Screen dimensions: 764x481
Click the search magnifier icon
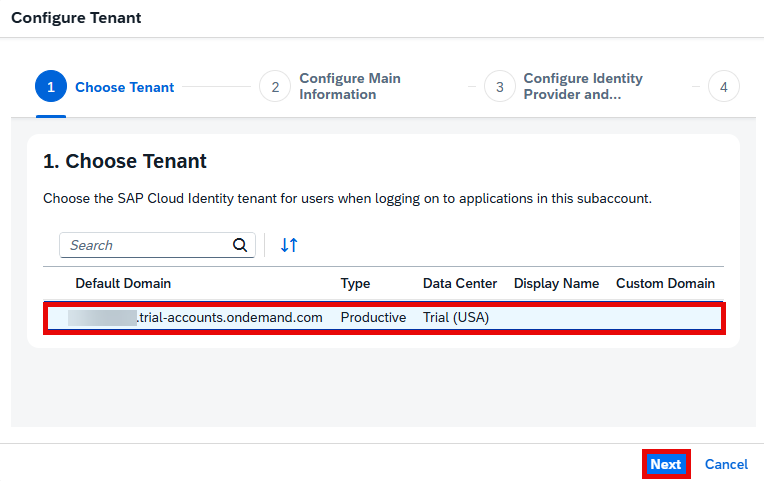pyautogui.click(x=240, y=245)
